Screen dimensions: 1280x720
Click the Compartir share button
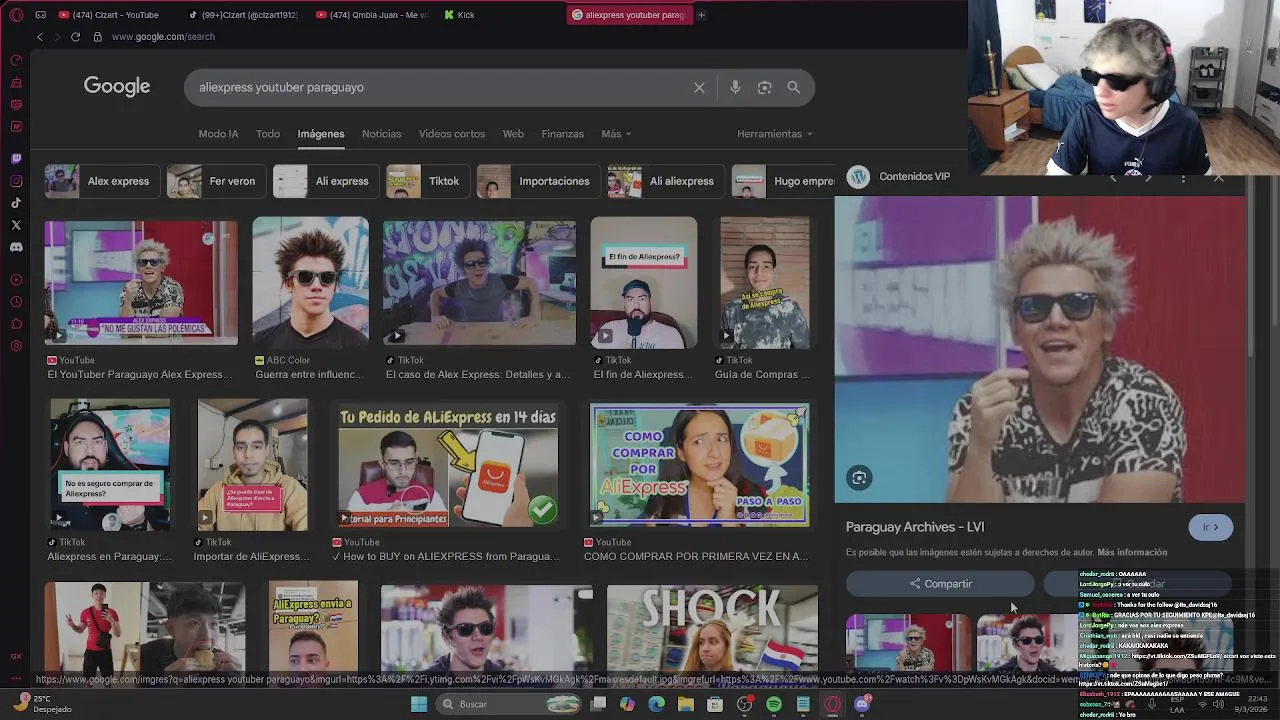coord(940,584)
